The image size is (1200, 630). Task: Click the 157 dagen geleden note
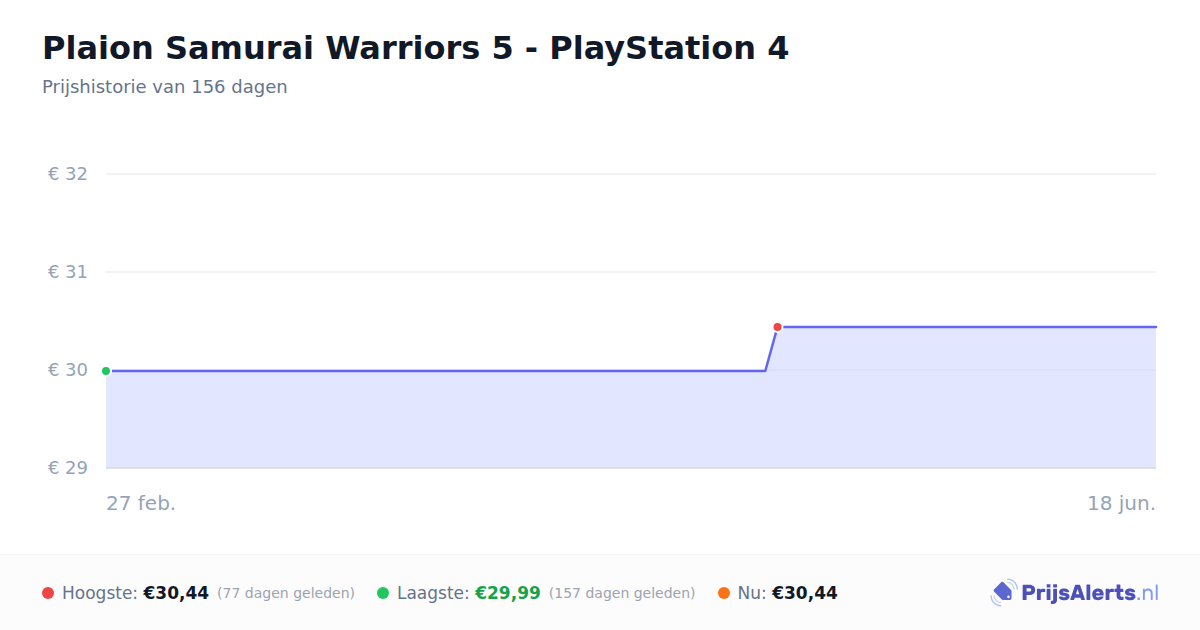pos(622,593)
